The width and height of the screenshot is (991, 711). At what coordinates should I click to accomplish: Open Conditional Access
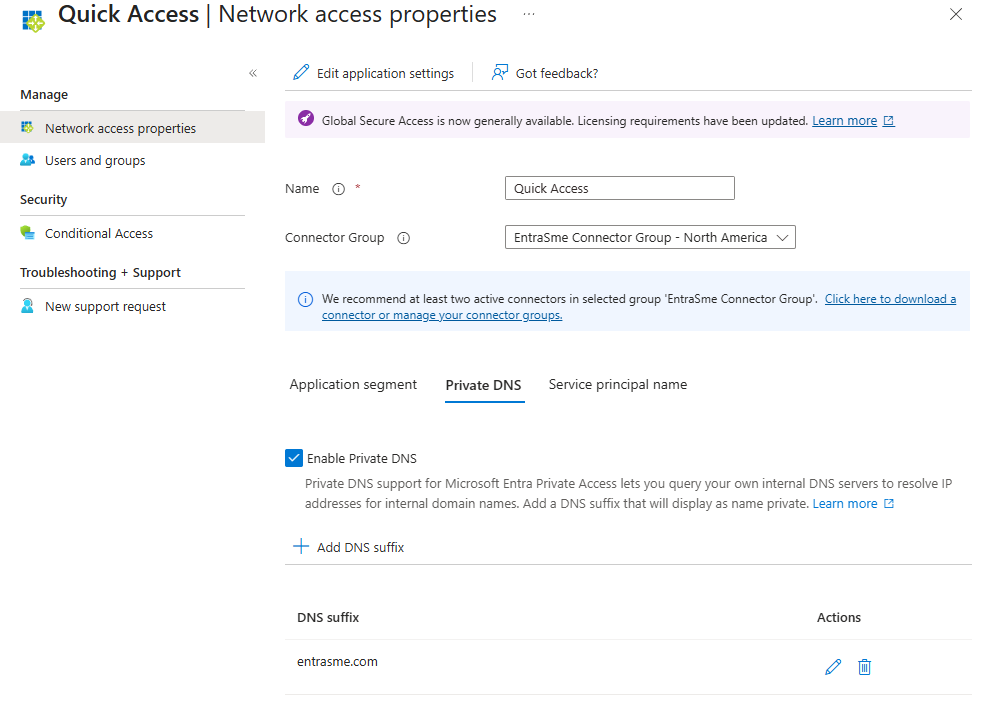99,234
